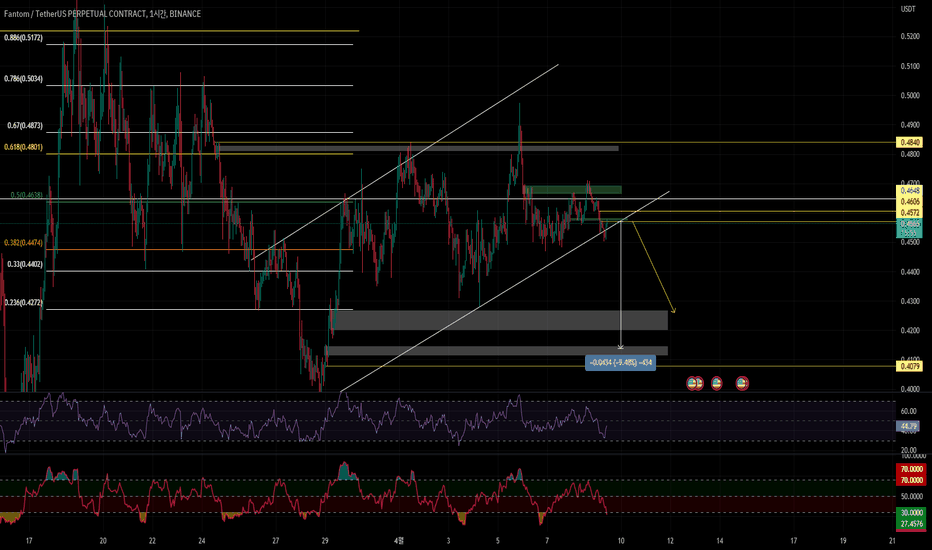Image resolution: width=932 pixels, height=550 pixels.
Task: Click the 24 date on time axis
Action: click(201, 540)
